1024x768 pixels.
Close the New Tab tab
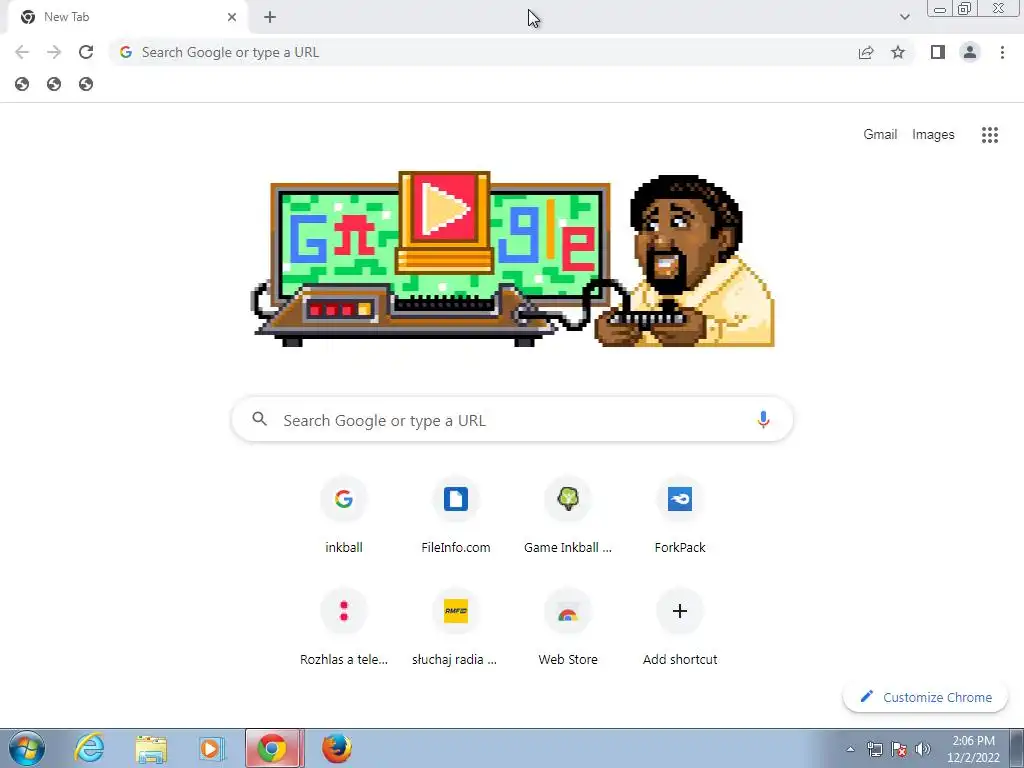pyautogui.click(x=232, y=17)
